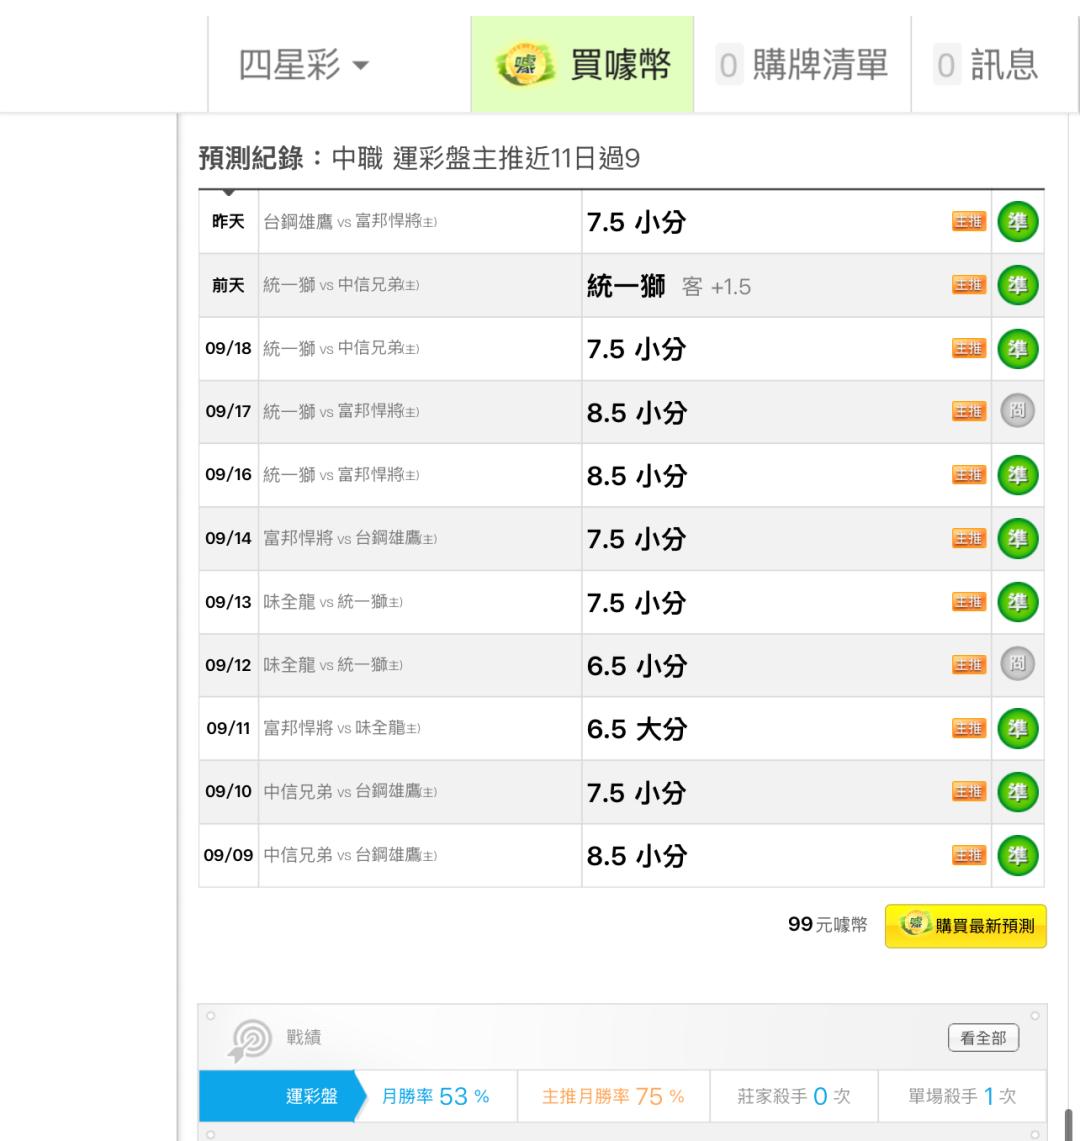Click the 主推 tag in the 09/11 row

[969, 728]
